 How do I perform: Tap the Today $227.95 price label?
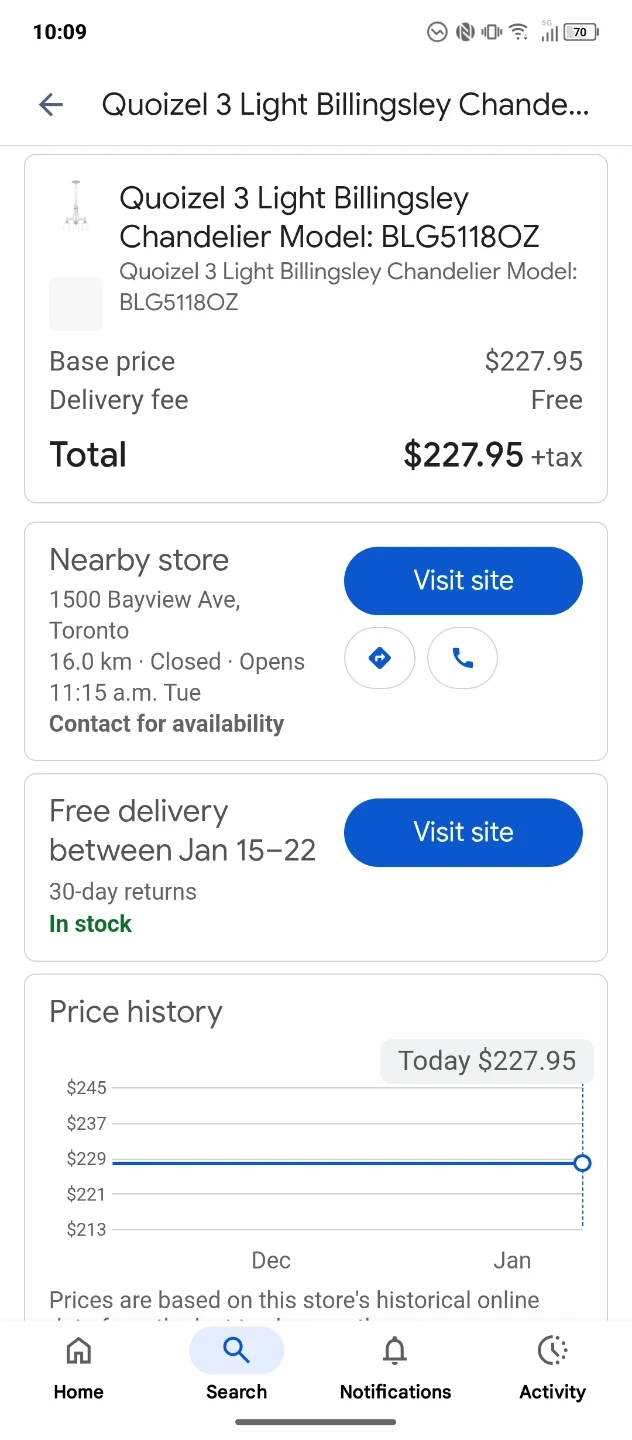(487, 1061)
